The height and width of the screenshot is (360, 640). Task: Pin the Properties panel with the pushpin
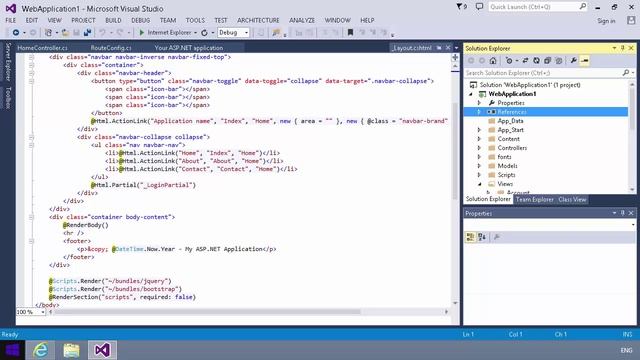[623, 213]
